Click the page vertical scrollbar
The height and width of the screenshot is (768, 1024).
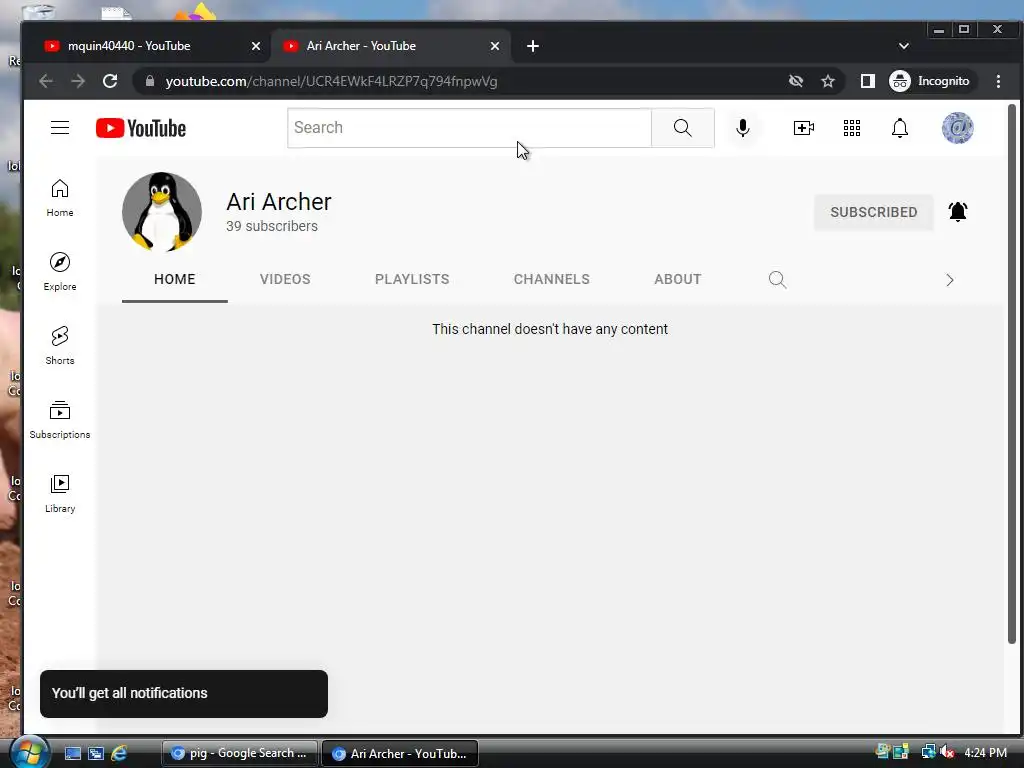point(1011,374)
